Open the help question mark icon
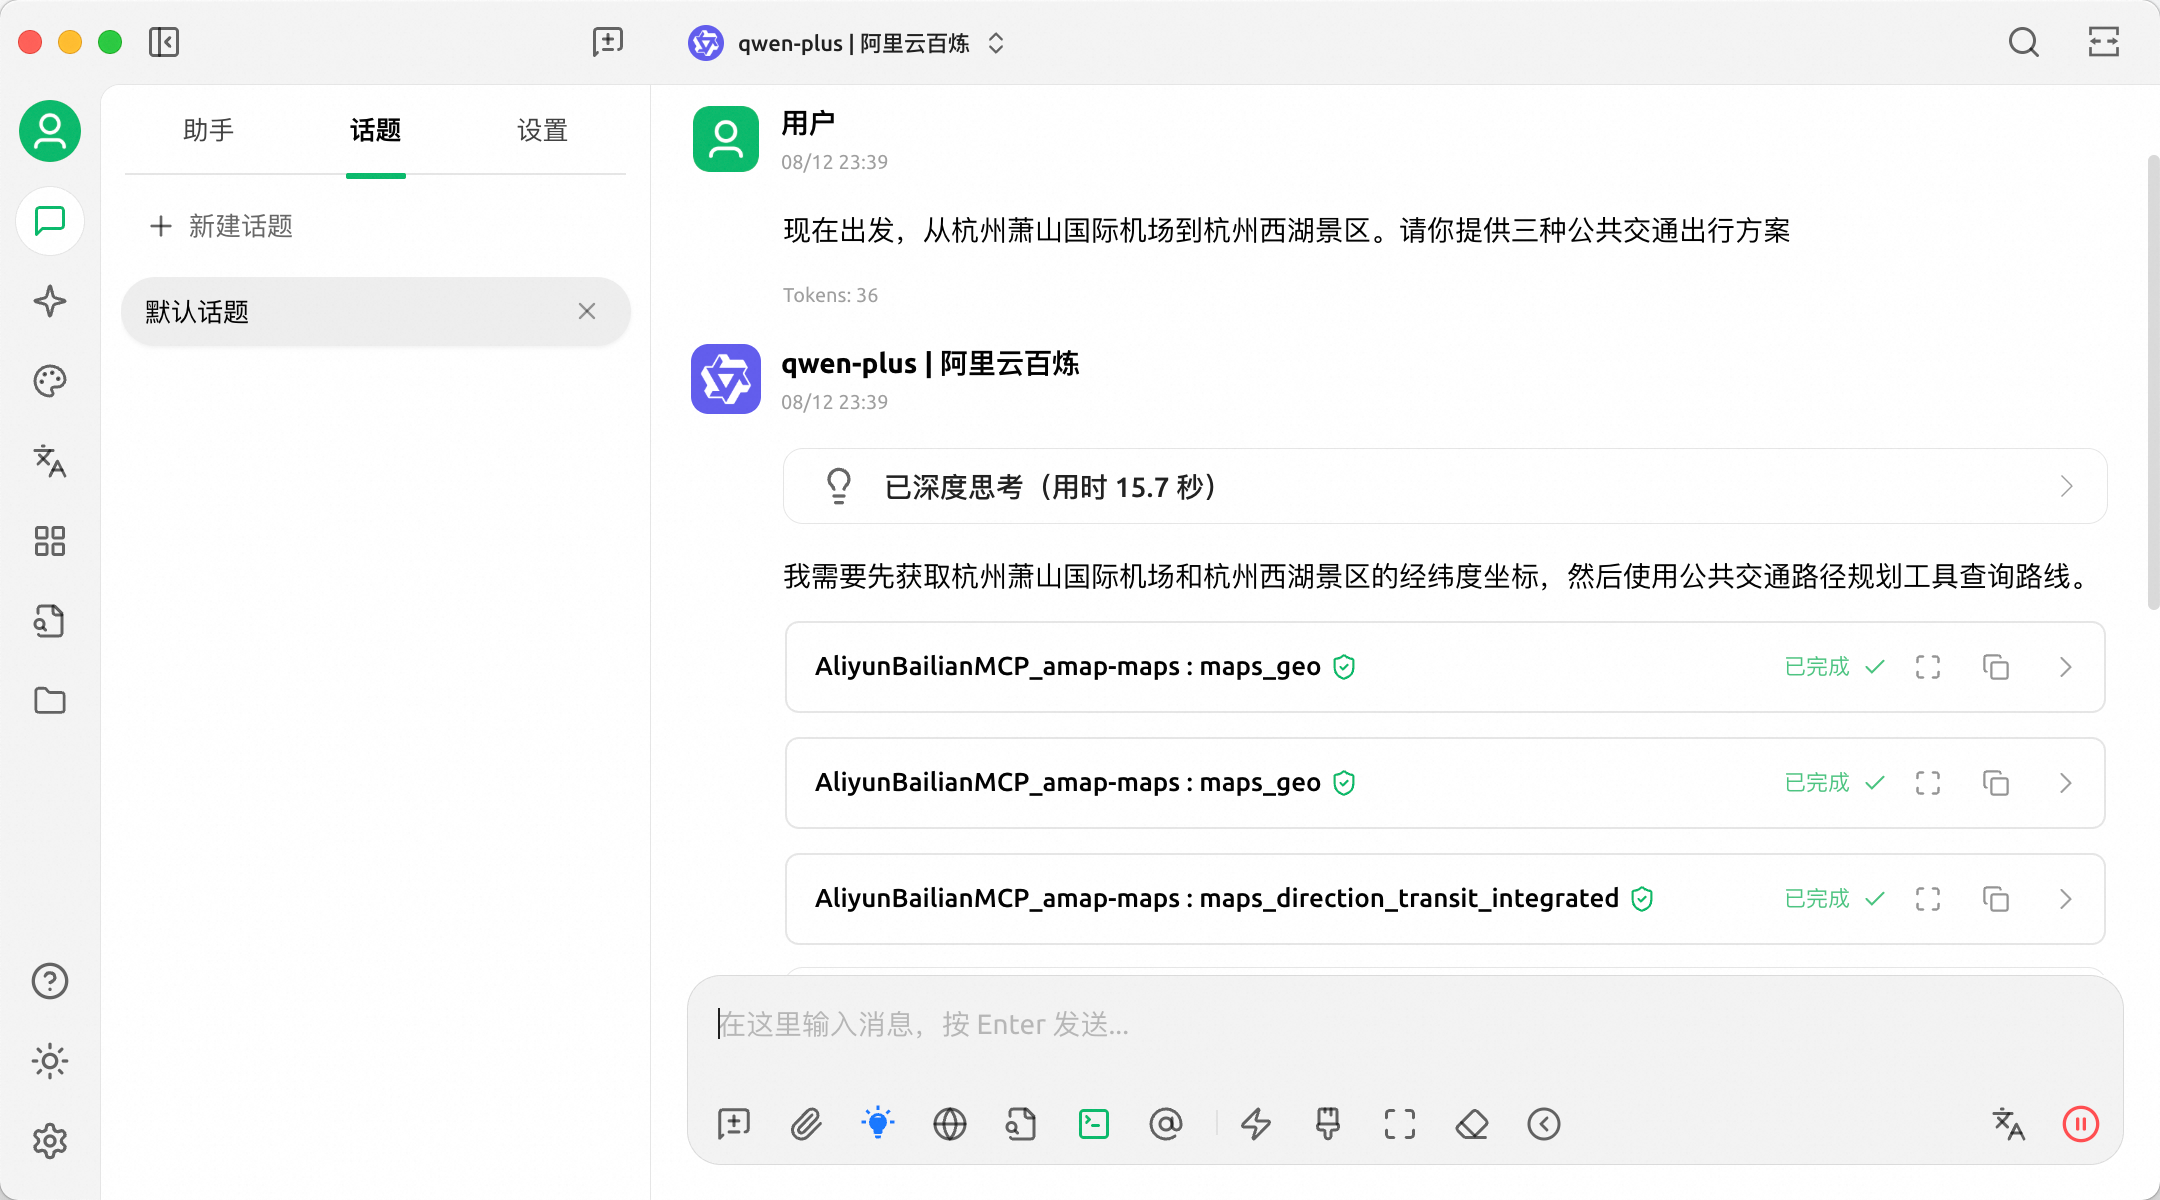Image resolution: width=2160 pixels, height=1200 pixels. [50, 981]
